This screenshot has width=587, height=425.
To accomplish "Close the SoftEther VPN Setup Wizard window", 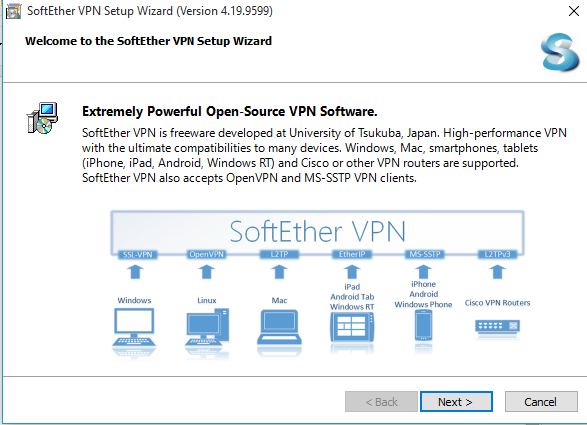I will (x=574, y=11).
